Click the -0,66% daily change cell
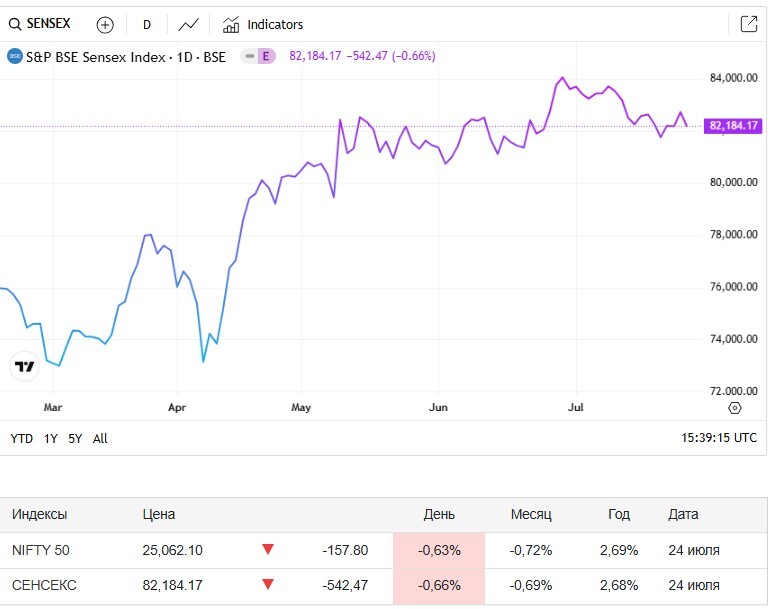This screenshot has width=771, height=609. (439, 586)
